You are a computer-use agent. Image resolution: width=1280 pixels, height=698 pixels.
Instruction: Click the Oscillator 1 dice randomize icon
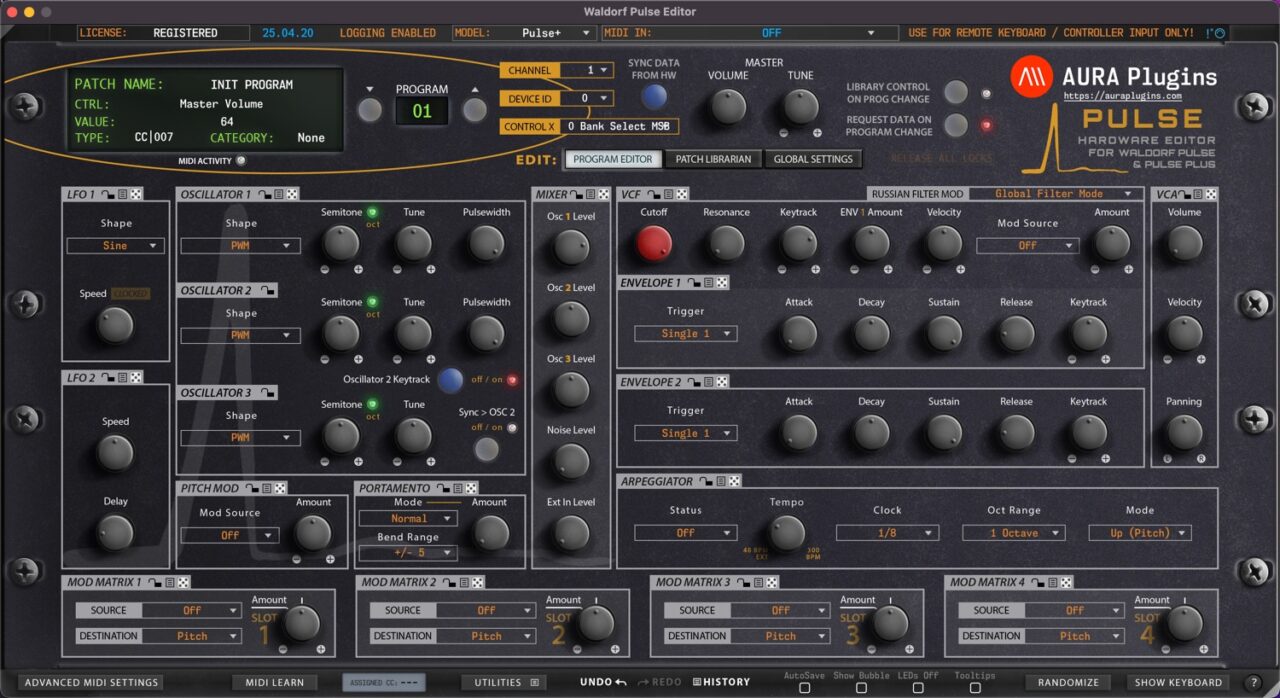point(292,194)
